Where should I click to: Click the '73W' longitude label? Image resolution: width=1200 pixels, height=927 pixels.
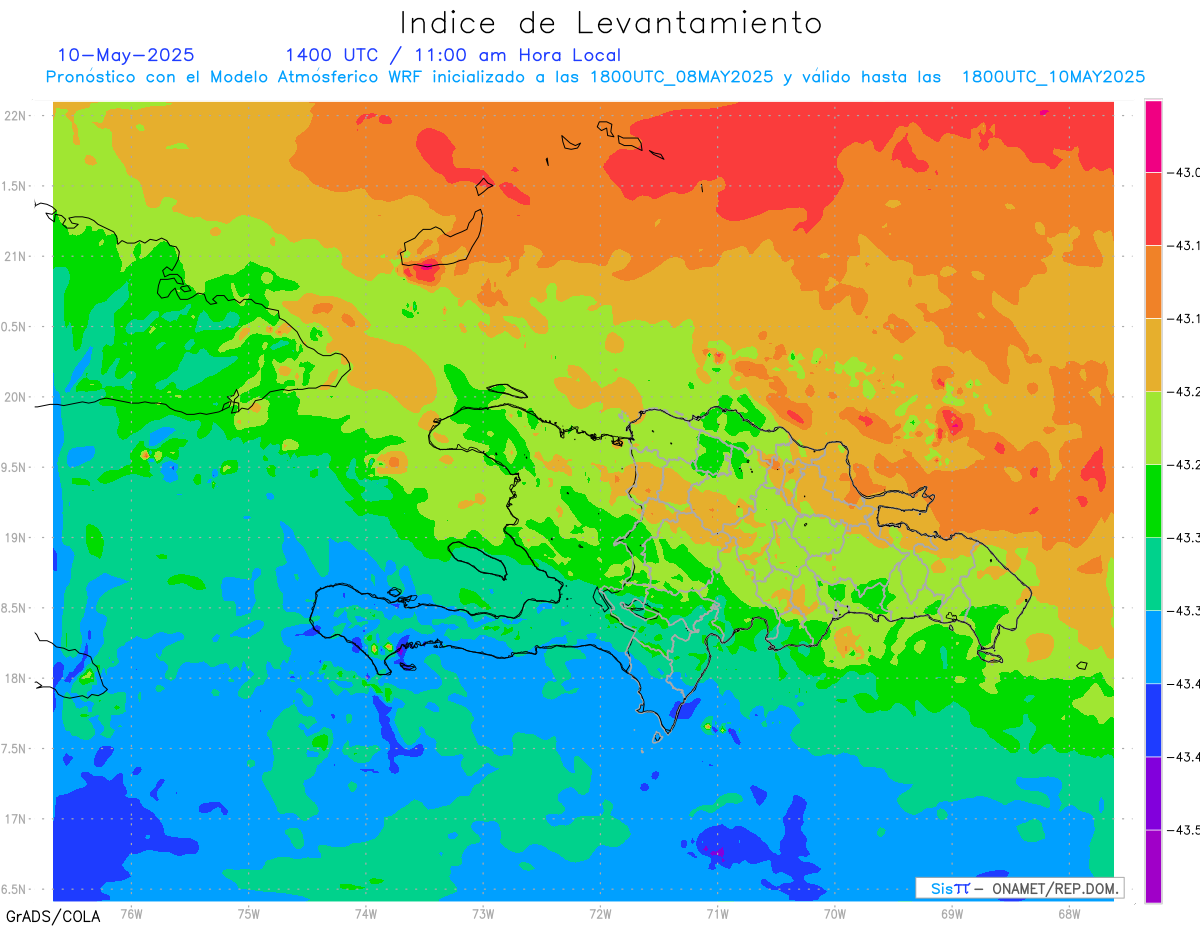pos(483,913)
